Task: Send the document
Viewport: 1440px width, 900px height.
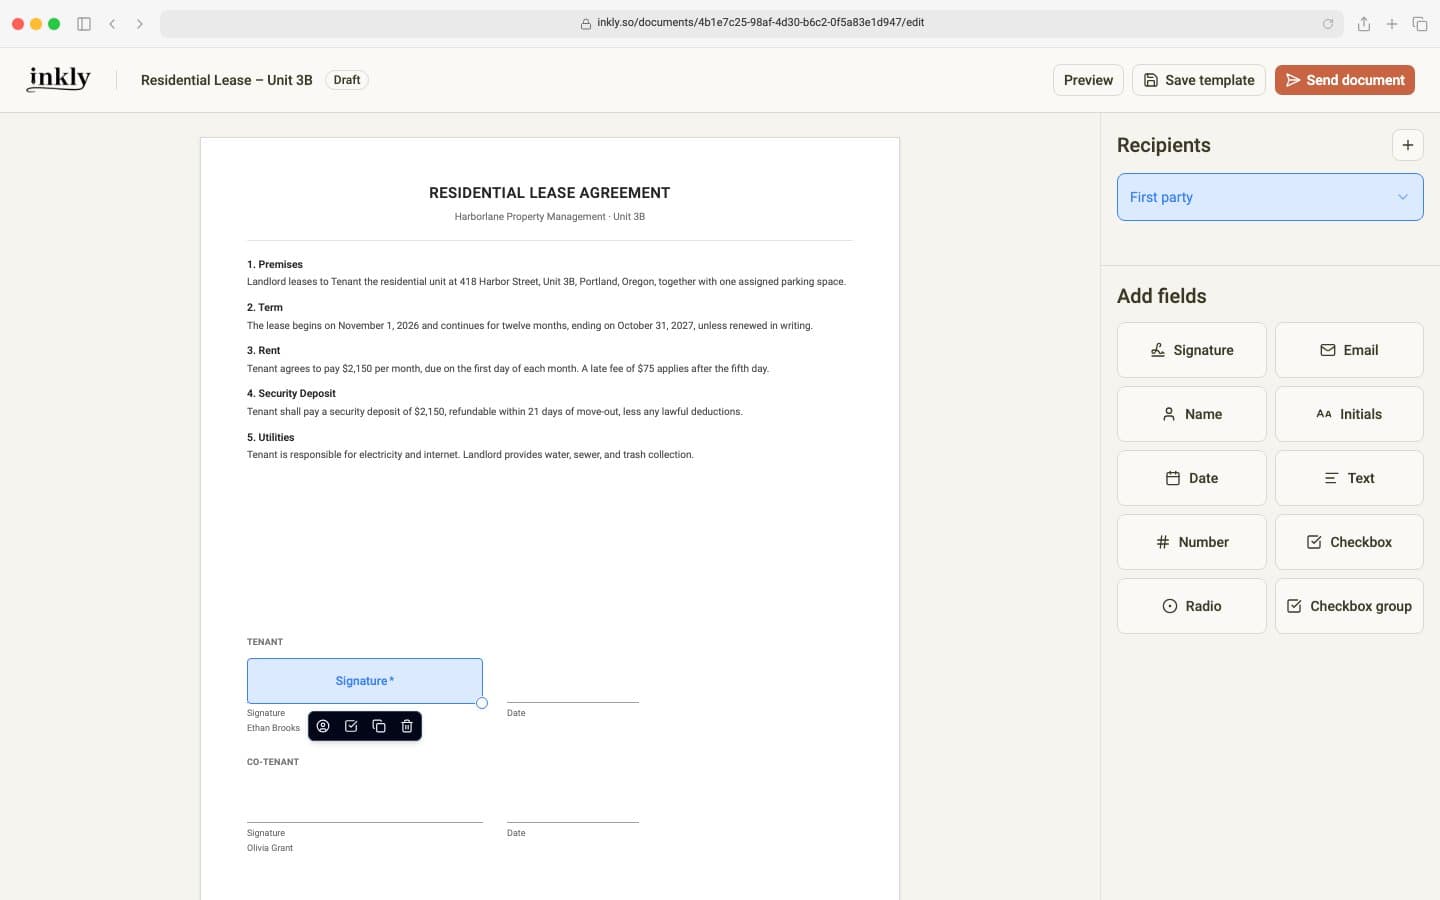Action: tap(1344, 80)
